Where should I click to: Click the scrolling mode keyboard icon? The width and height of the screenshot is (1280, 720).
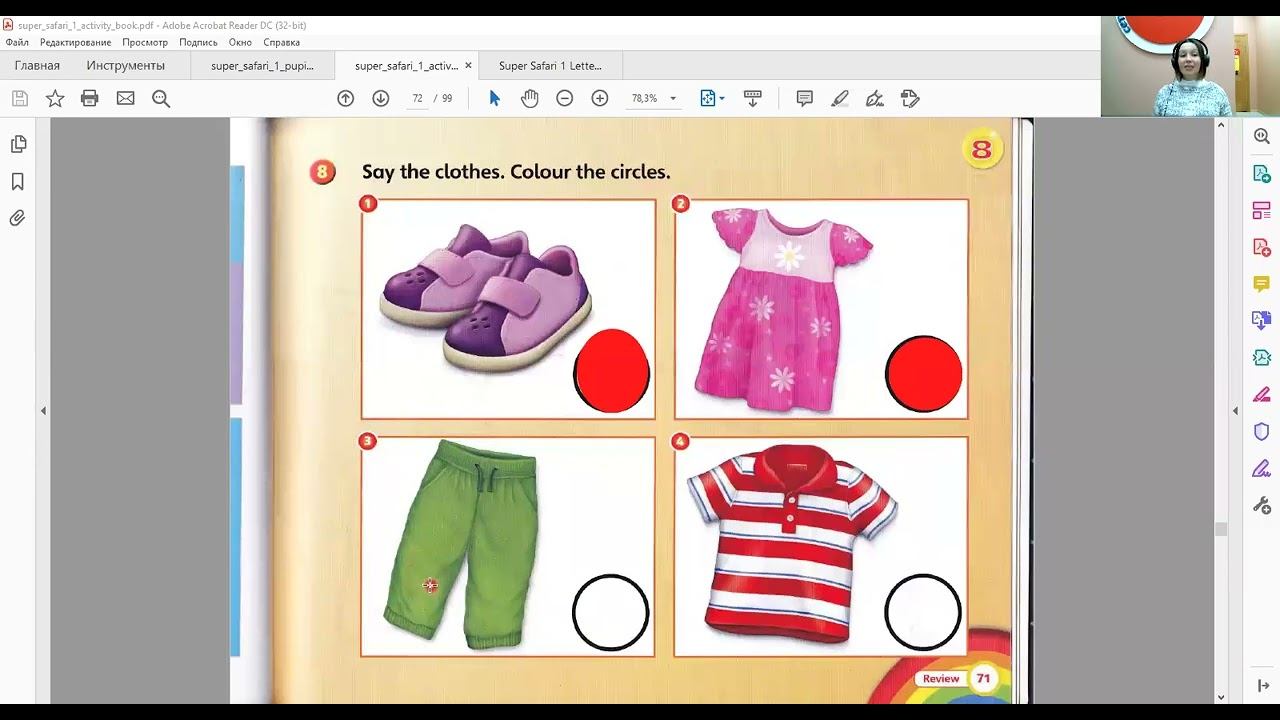[753, 98]
